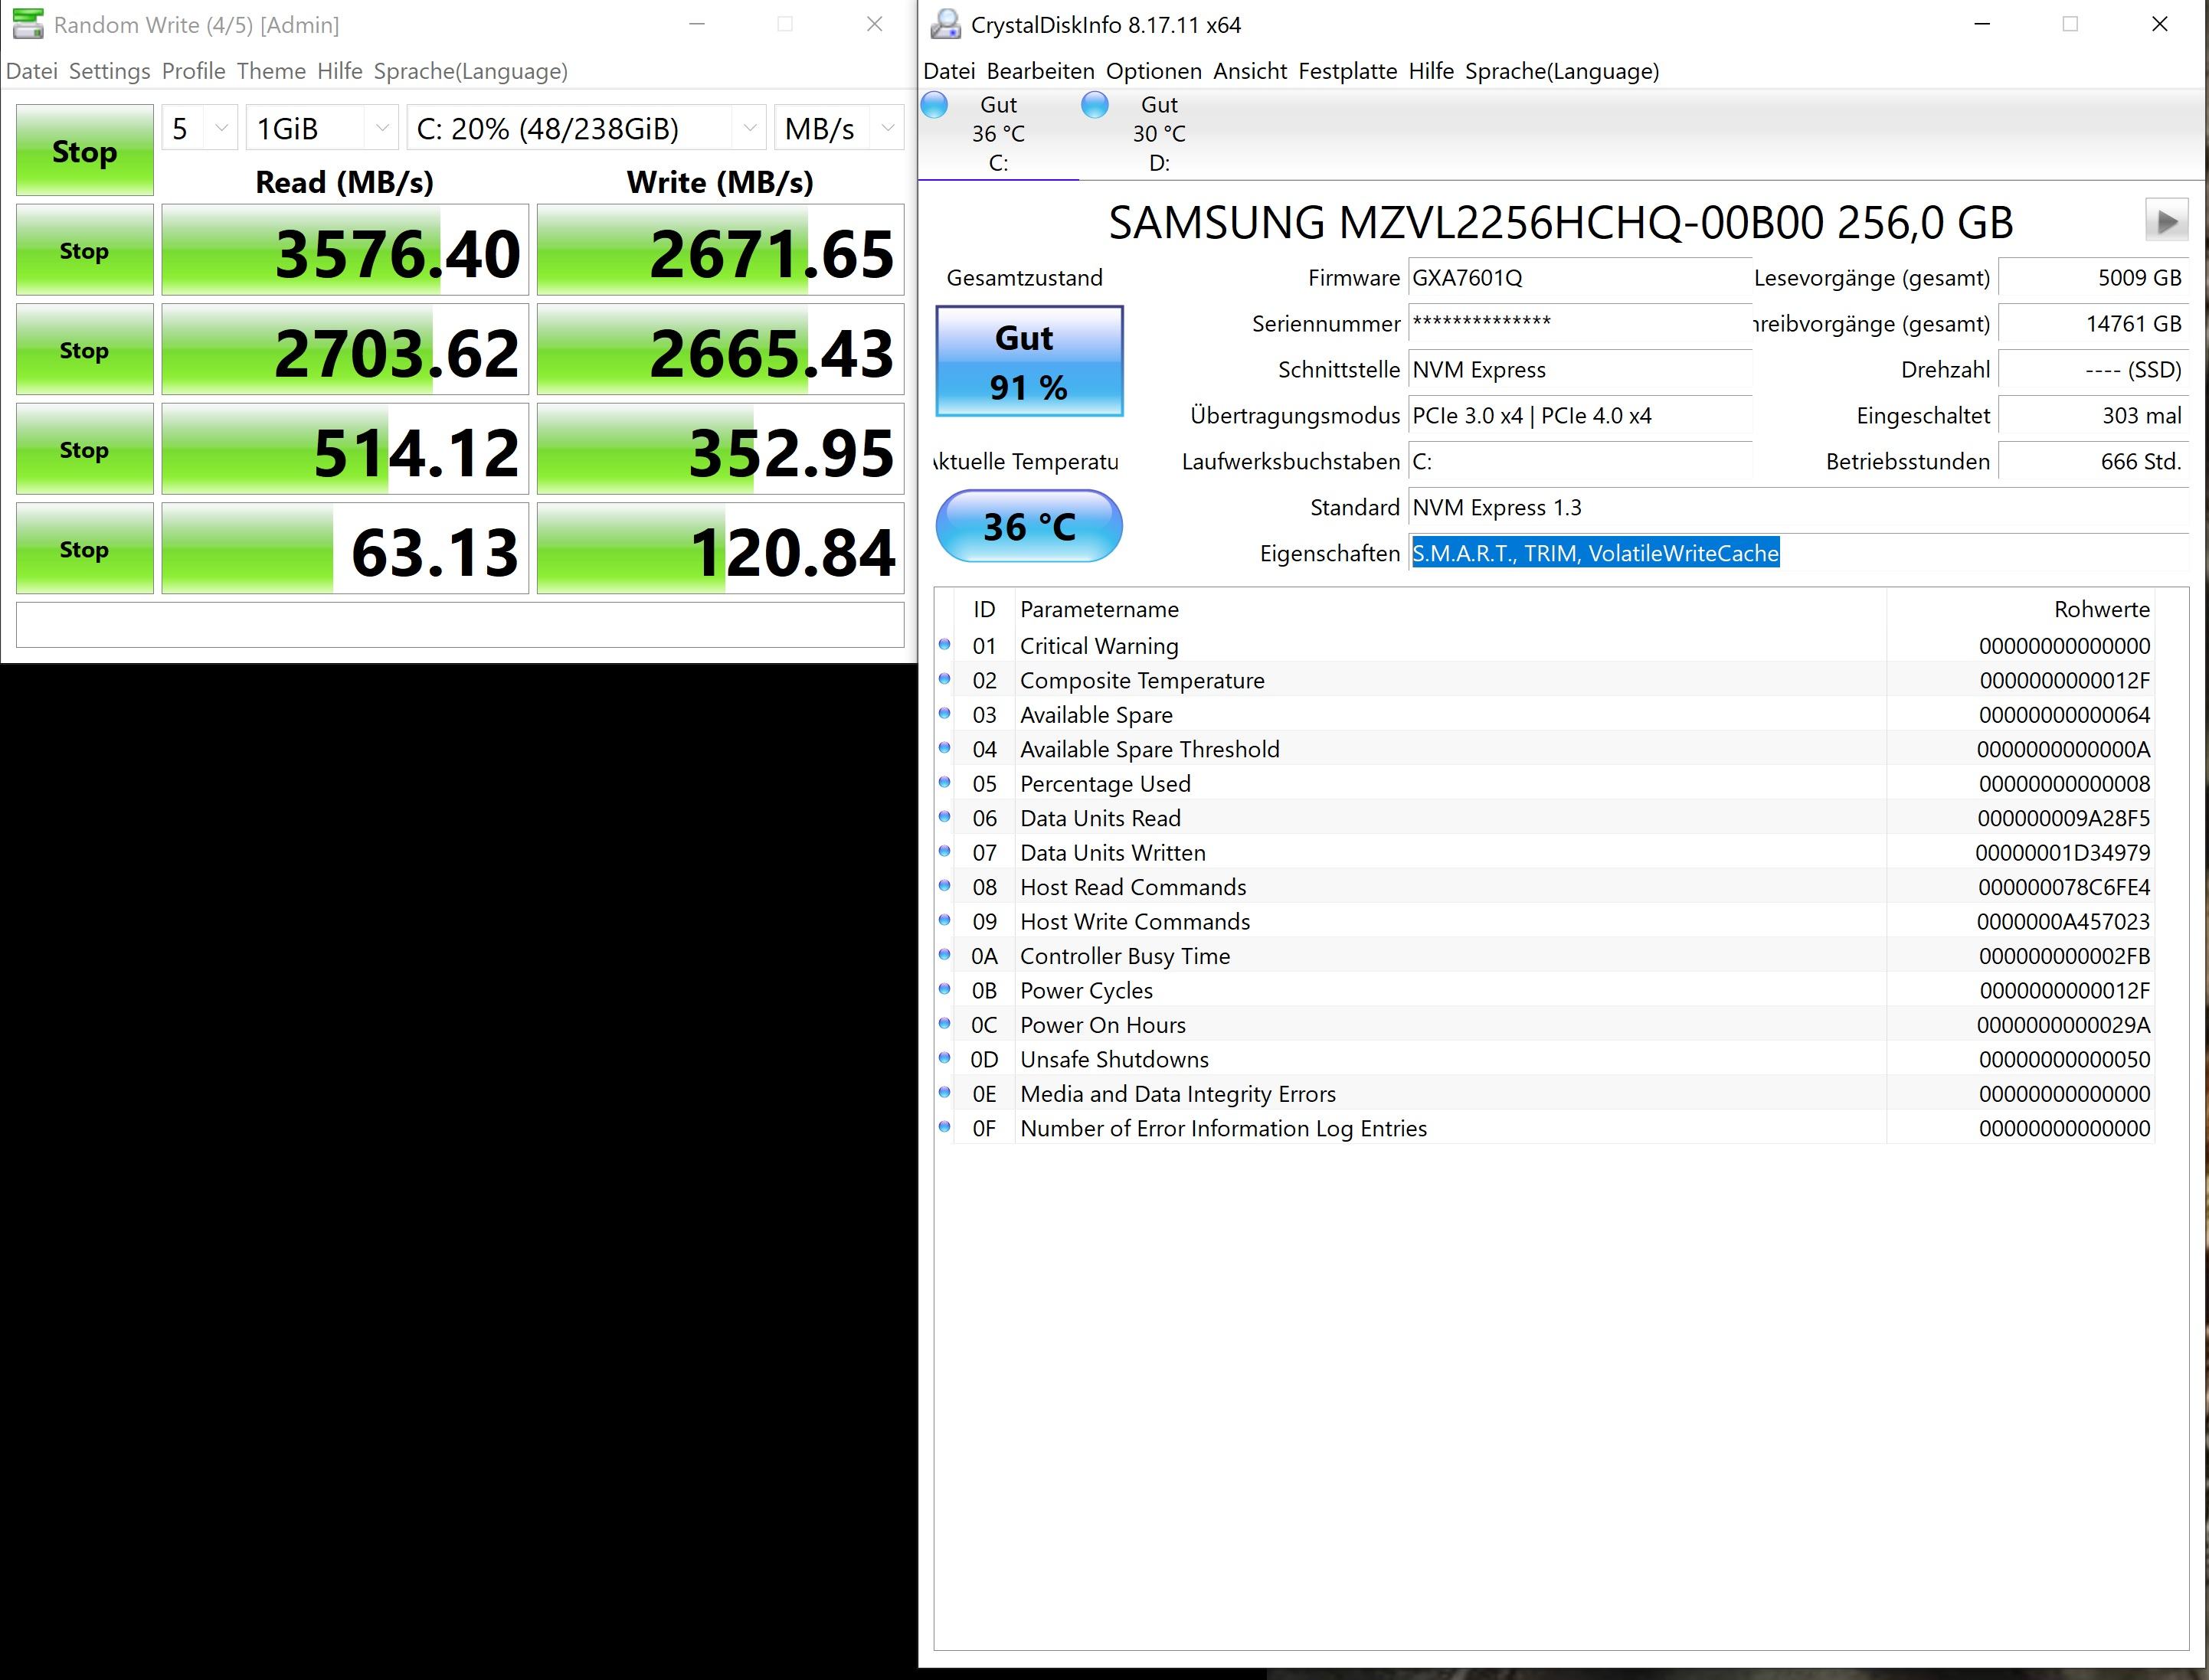Screen dimensions: 2209x1680
Task: Click the status dot beside Media and Data Integrity Errors
Action: point(945,1093)
